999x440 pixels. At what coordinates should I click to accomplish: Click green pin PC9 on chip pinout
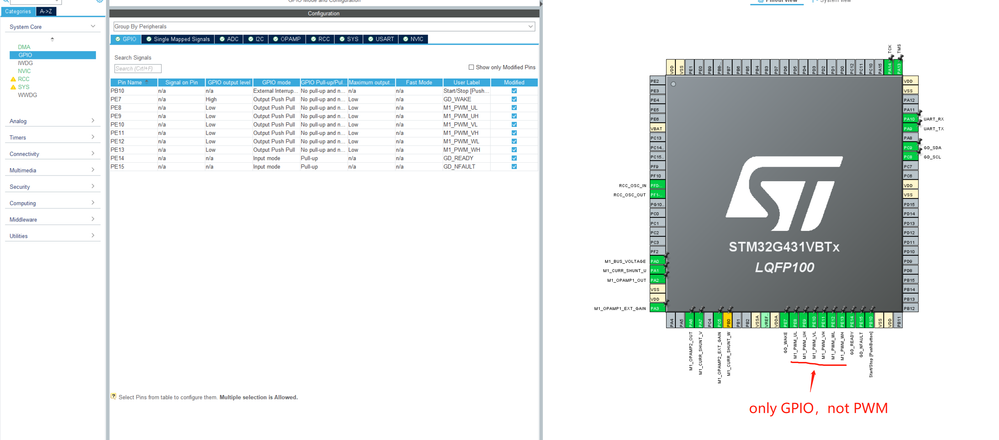[910, 147]
